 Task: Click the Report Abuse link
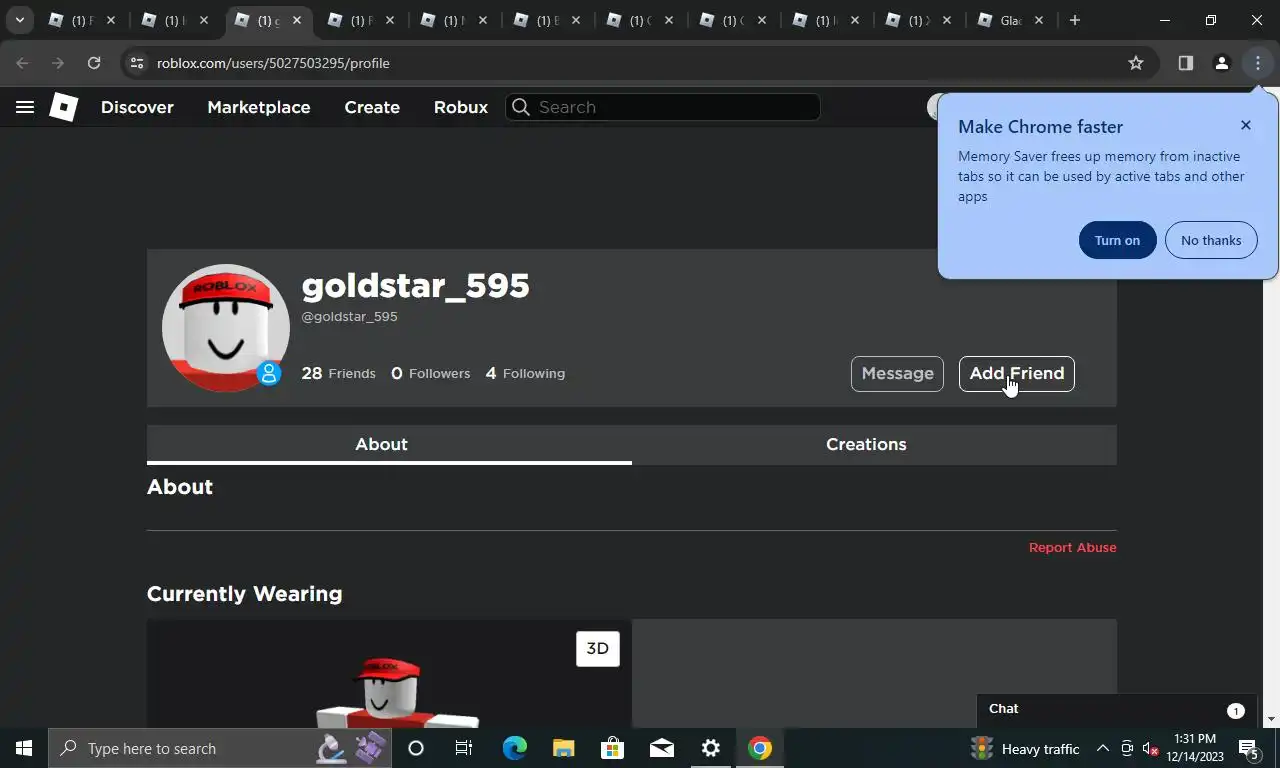click(x=1073, y=547)
